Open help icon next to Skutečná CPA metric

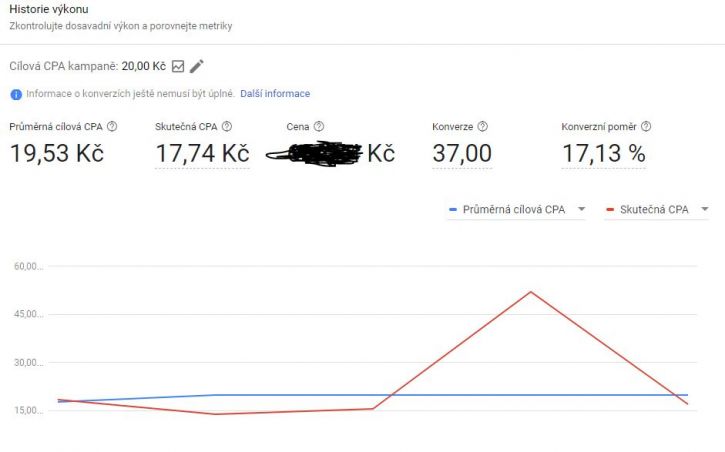227,127
